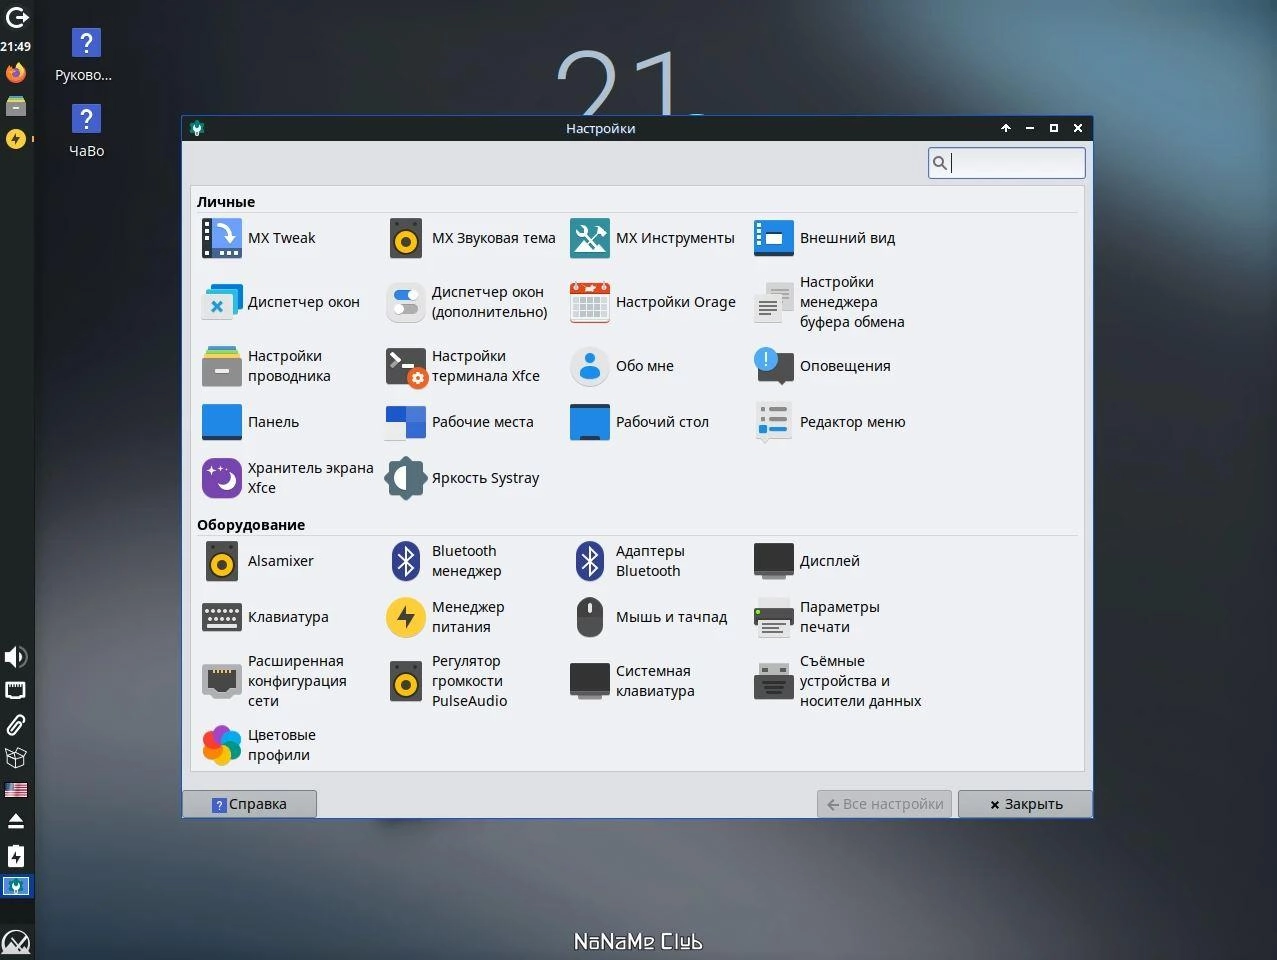The height and width of the screenshot is (960, 1277).
Task: Click the 21:49 panel clock
Action: [16, 46]
